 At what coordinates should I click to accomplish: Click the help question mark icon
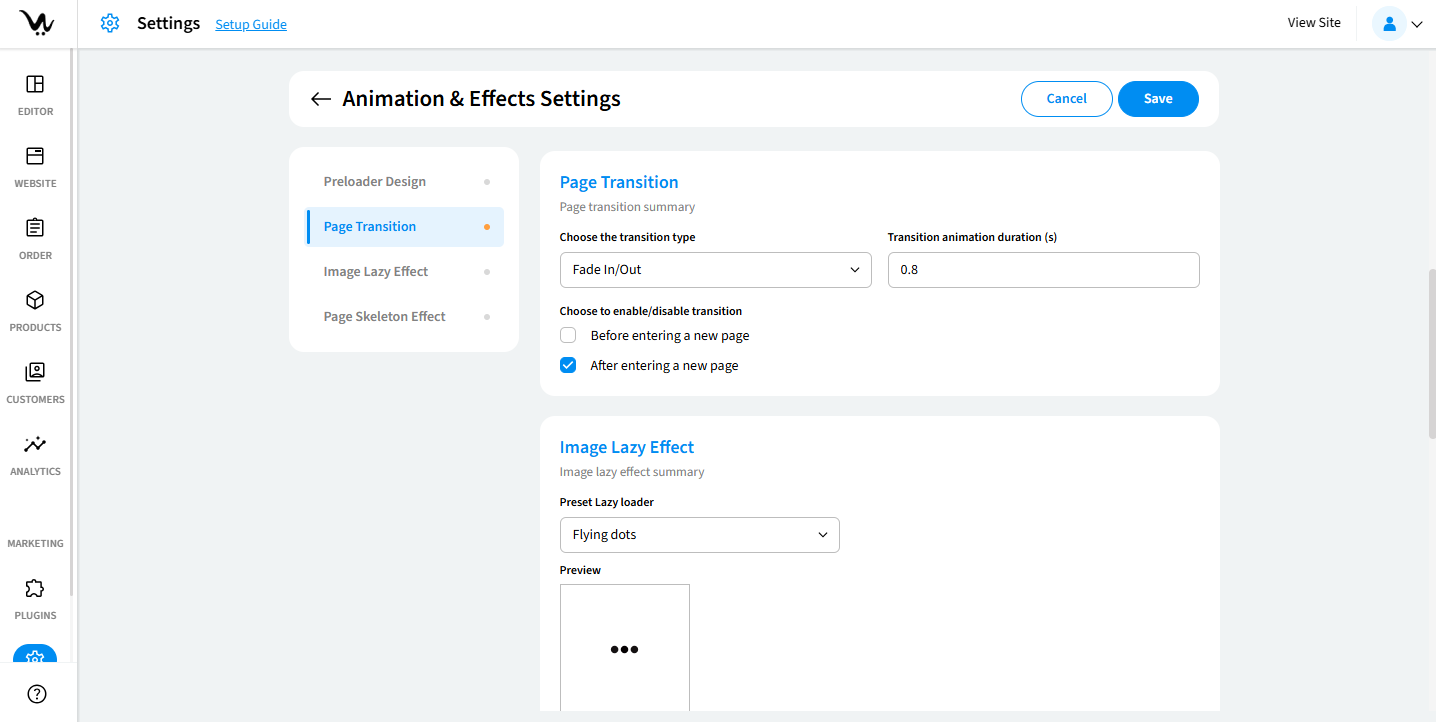tap(37, 694)
